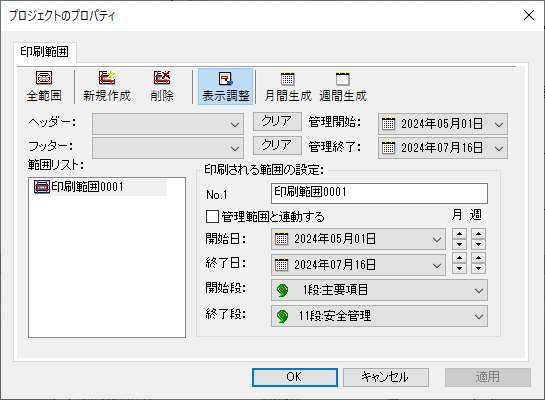Decrease 終了日 by one month
The height and width of the screenshot is (400, 545).
pos(459,269)
